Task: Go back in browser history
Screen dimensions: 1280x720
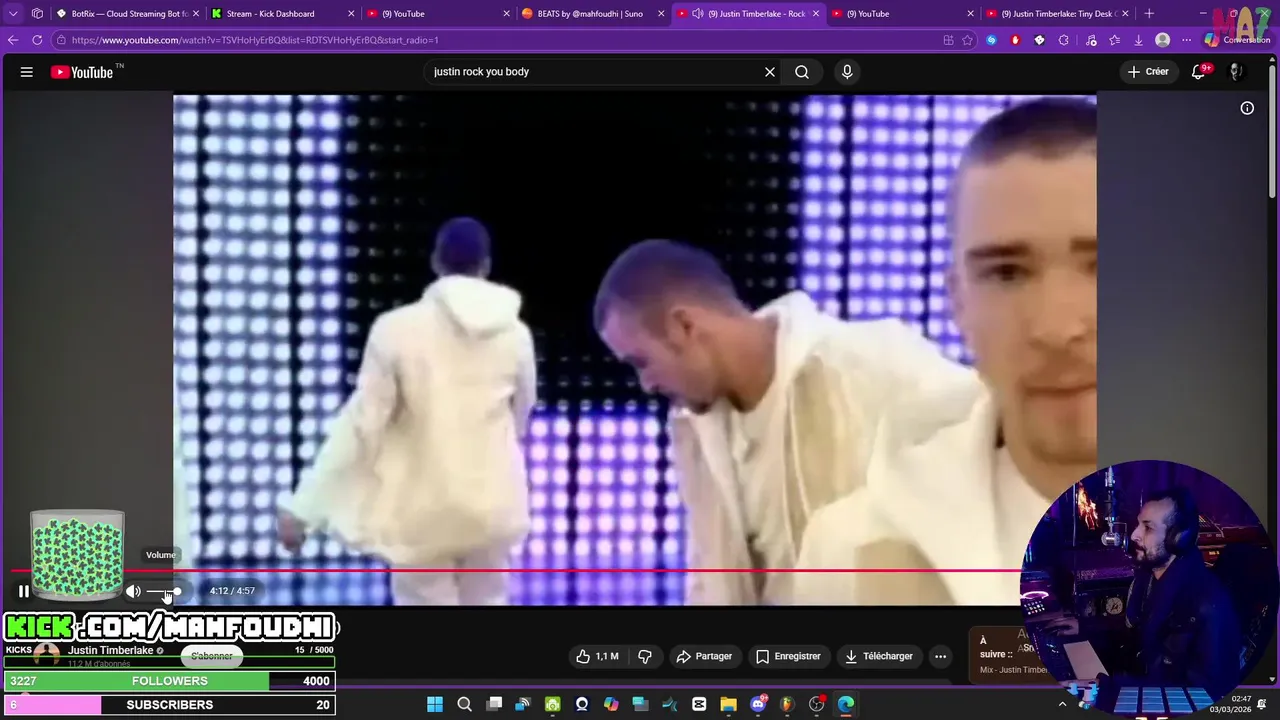Action: [13, 40]
